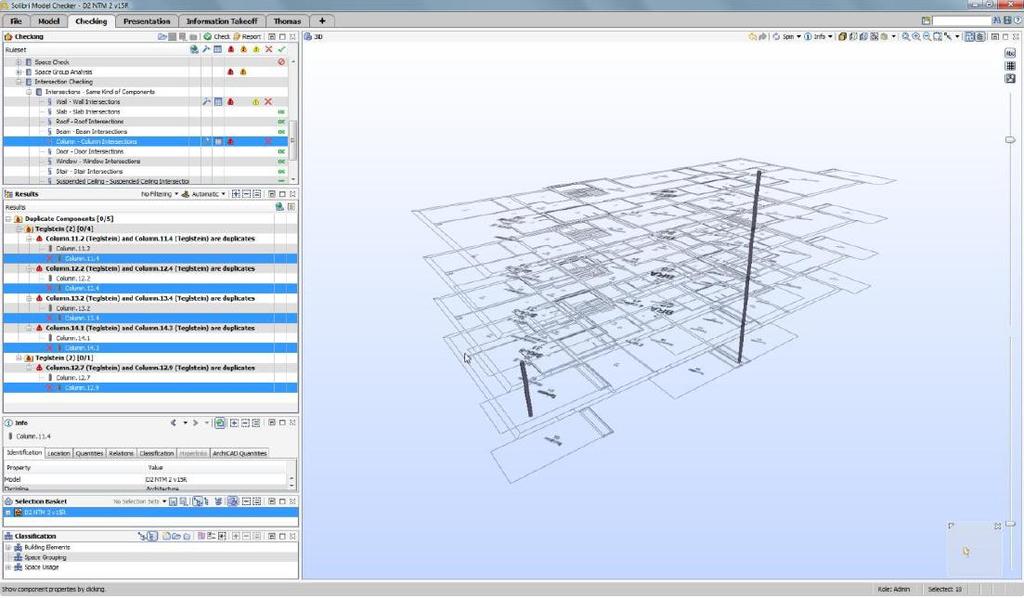Open the Quantities tab in Info panel
1024x598 pixels.
pyautogui.click(x=89, y=453)
